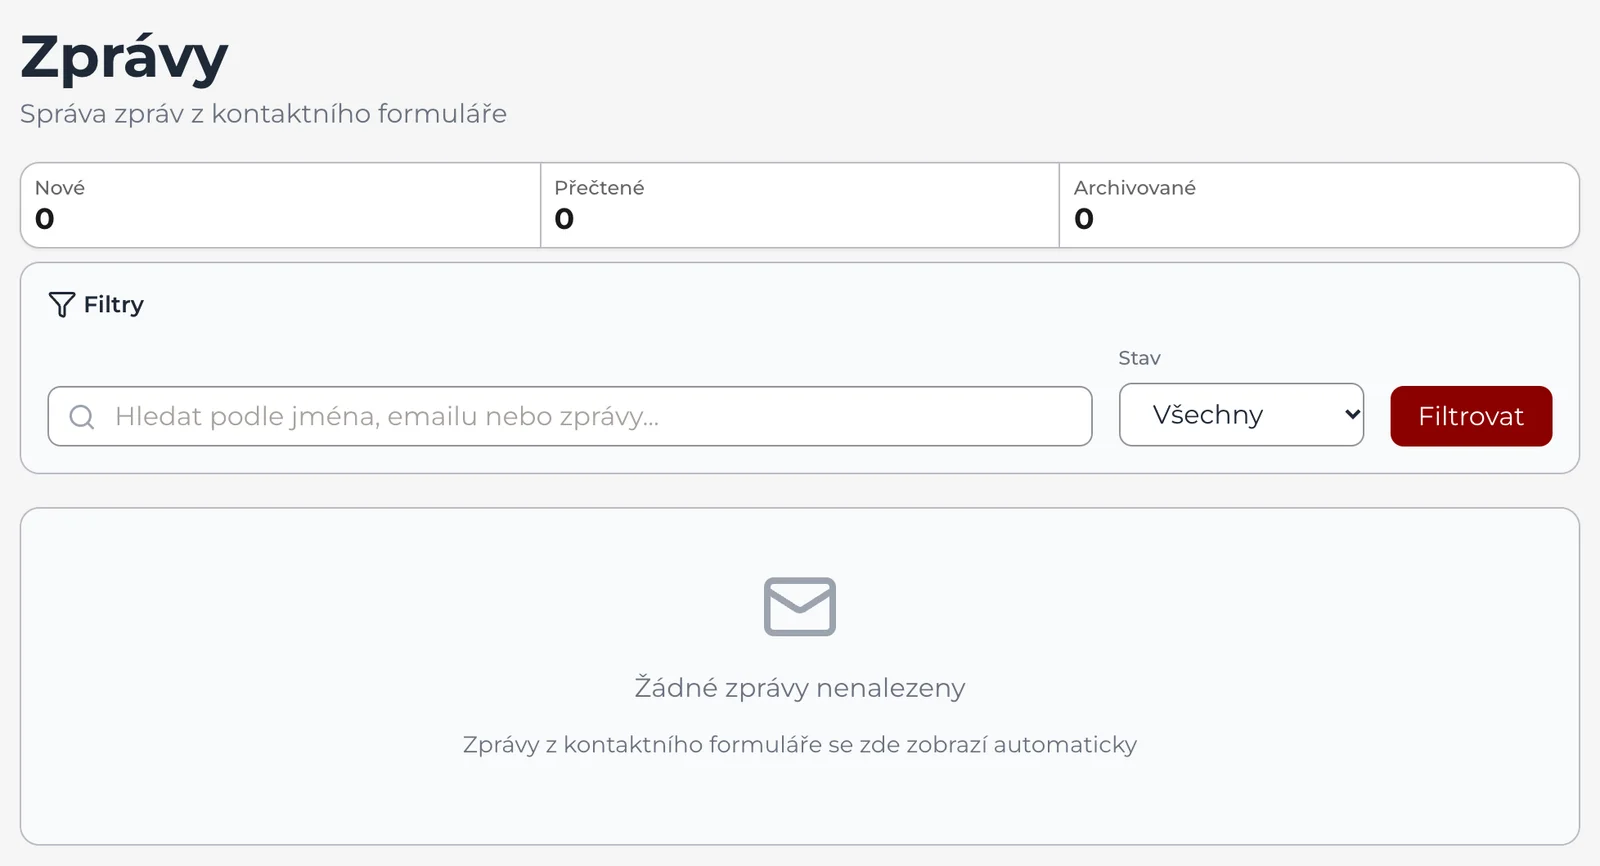Open the Stav dropdown showing Všechny
Screen dimensions: 1600x866
tap(1241, 415)
